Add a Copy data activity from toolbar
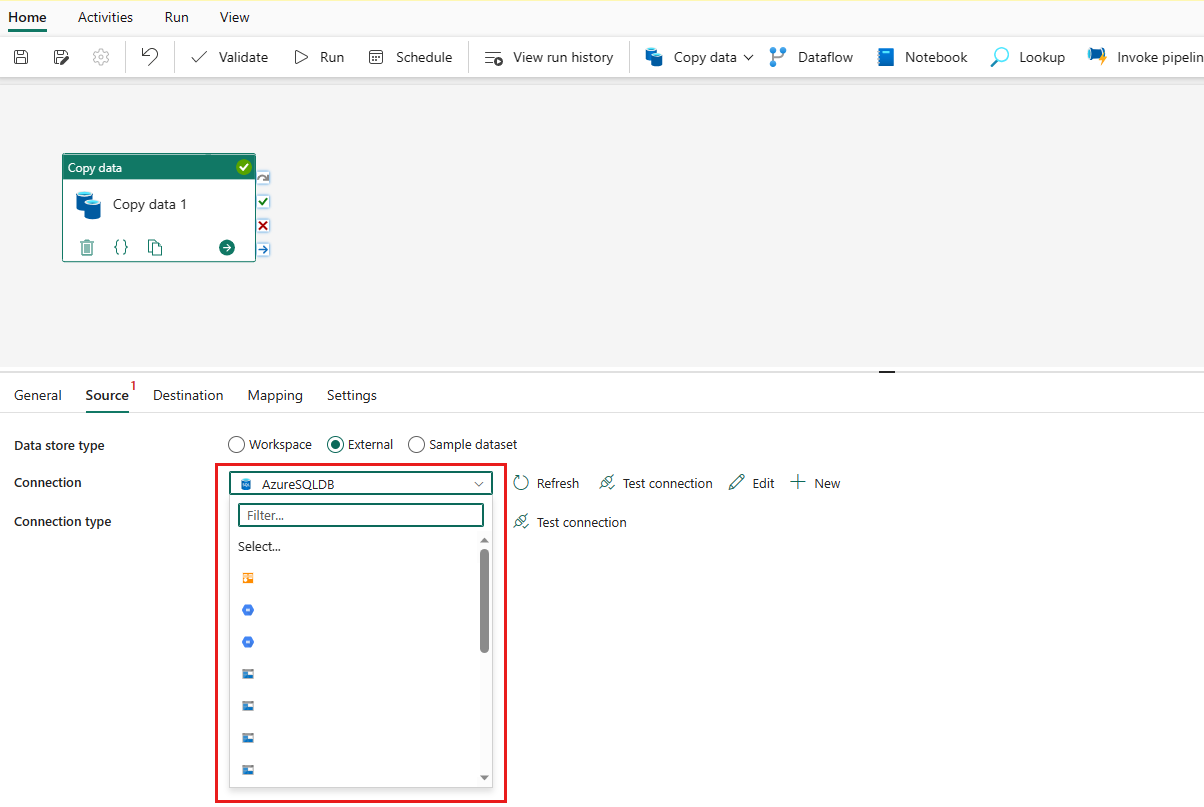The width and height of the screenshot is (1204, 807). [x=691, y=57]
